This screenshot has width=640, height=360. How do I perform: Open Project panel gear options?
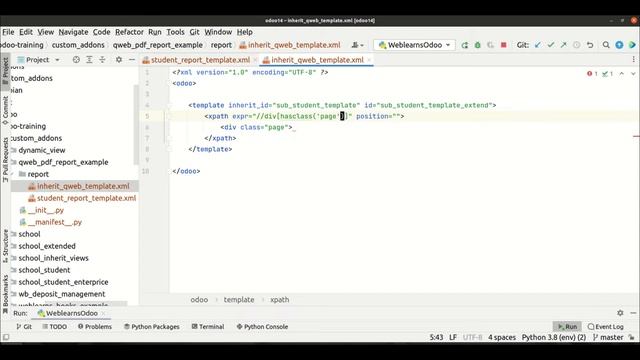pos(119,60)
